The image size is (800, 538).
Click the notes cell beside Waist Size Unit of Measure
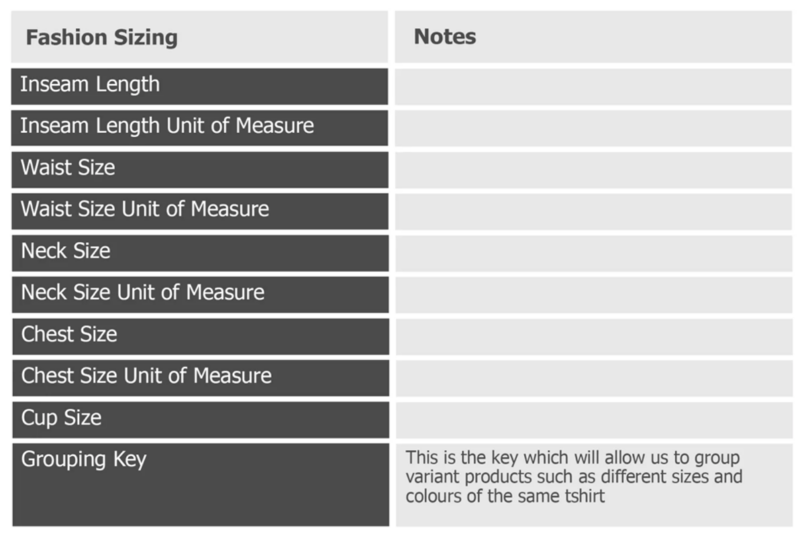click(x=594, y=211)
